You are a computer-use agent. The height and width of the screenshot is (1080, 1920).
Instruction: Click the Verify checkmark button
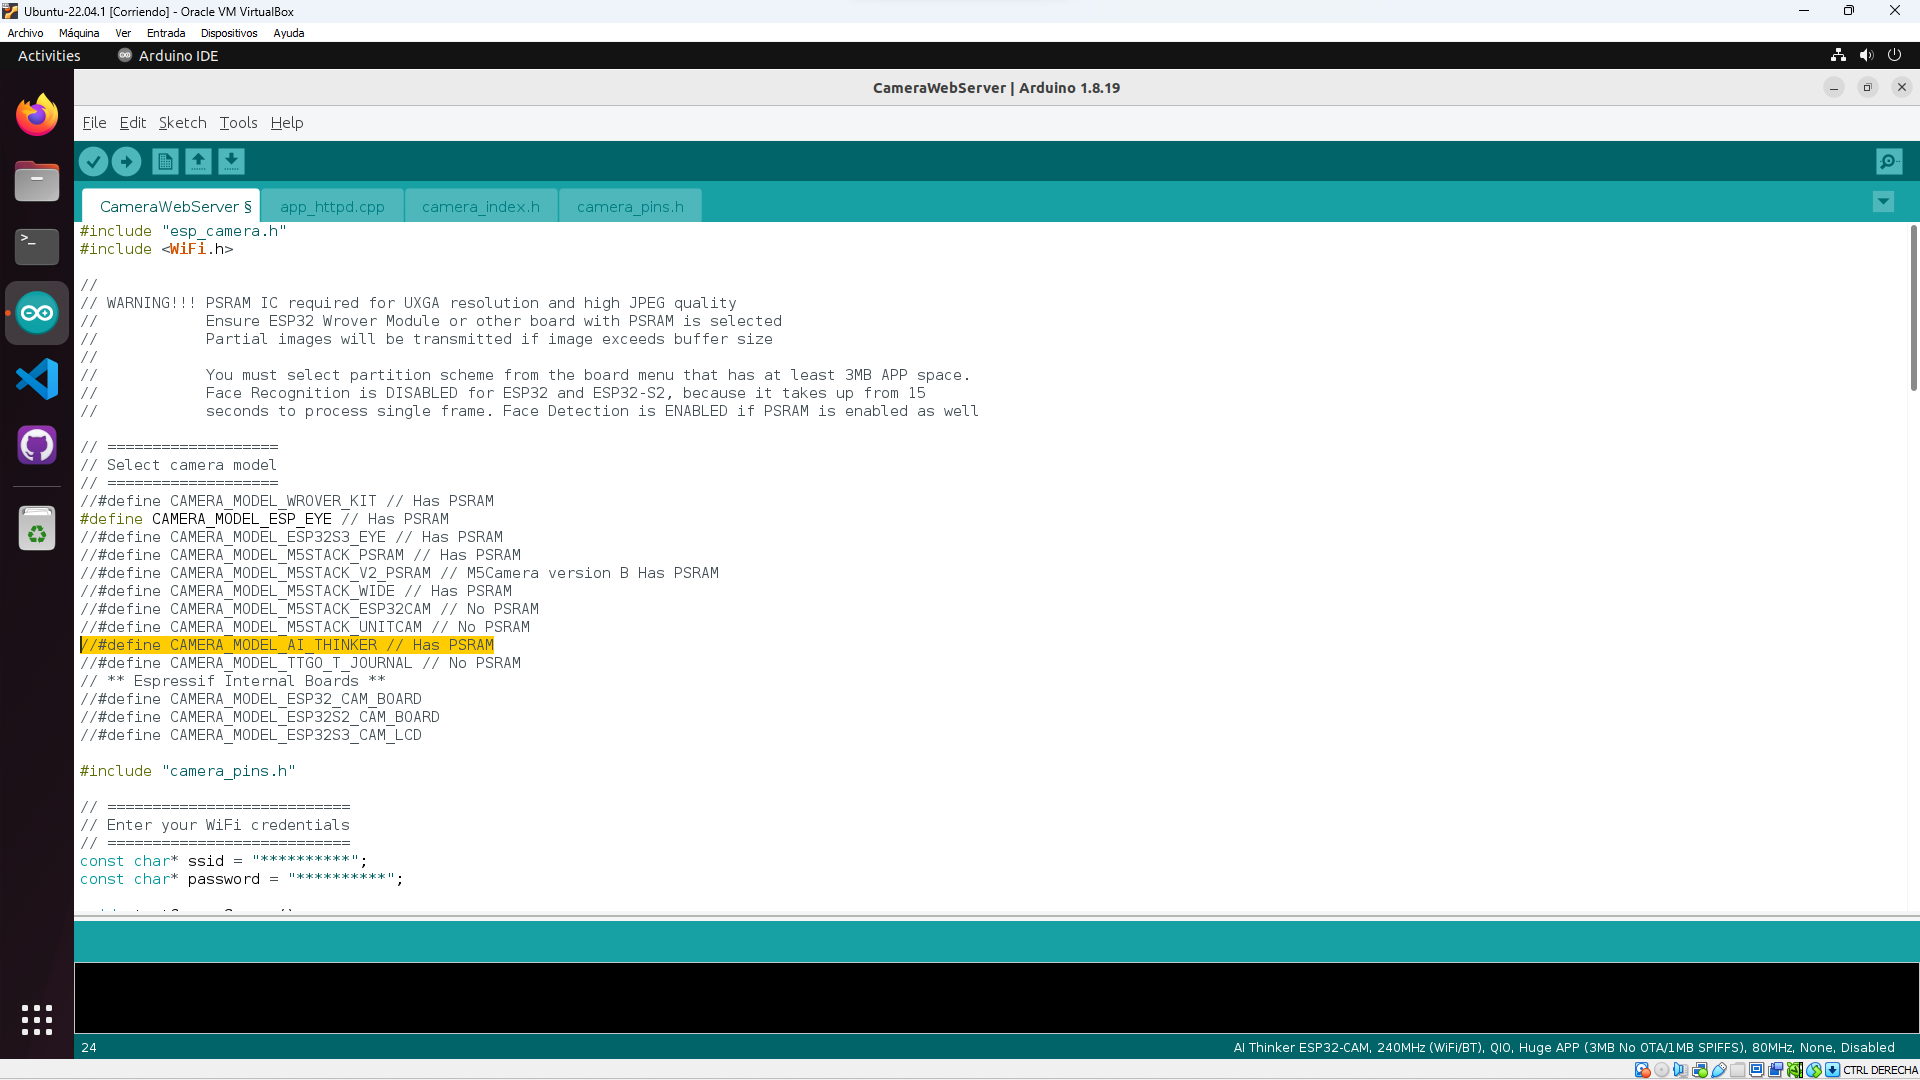tap(93, 161)
